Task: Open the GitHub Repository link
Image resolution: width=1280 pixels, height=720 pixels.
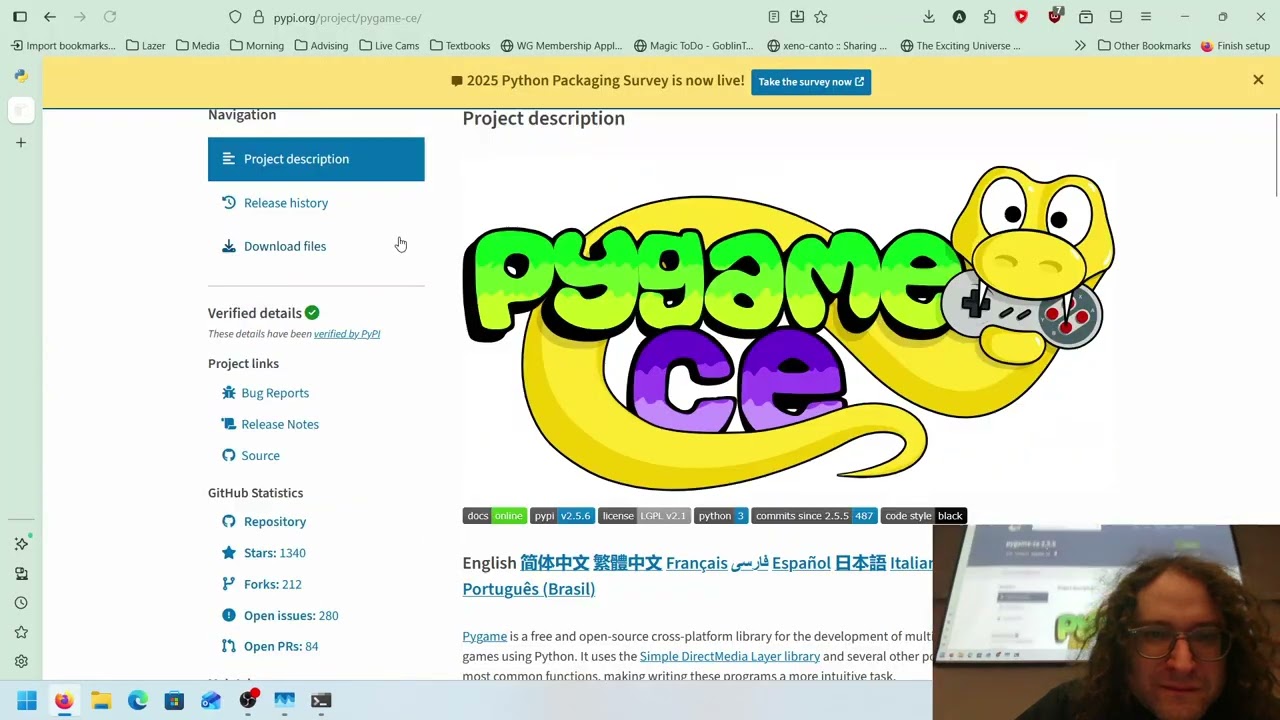Action: [x=275, y=521]
